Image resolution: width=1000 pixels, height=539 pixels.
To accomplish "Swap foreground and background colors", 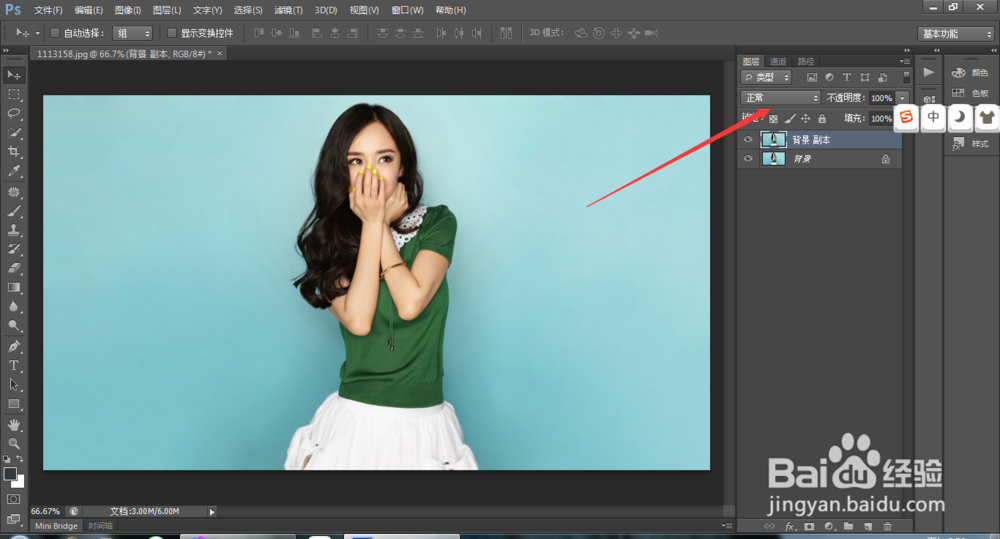I will 20,459.
